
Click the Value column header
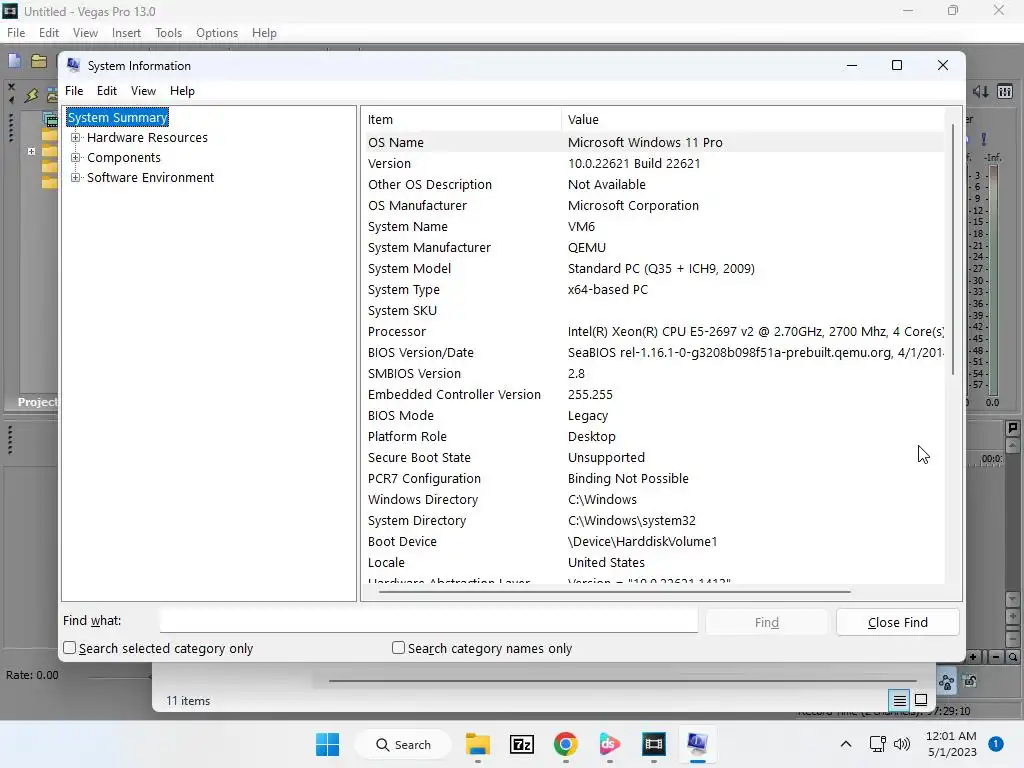point(752,120)
